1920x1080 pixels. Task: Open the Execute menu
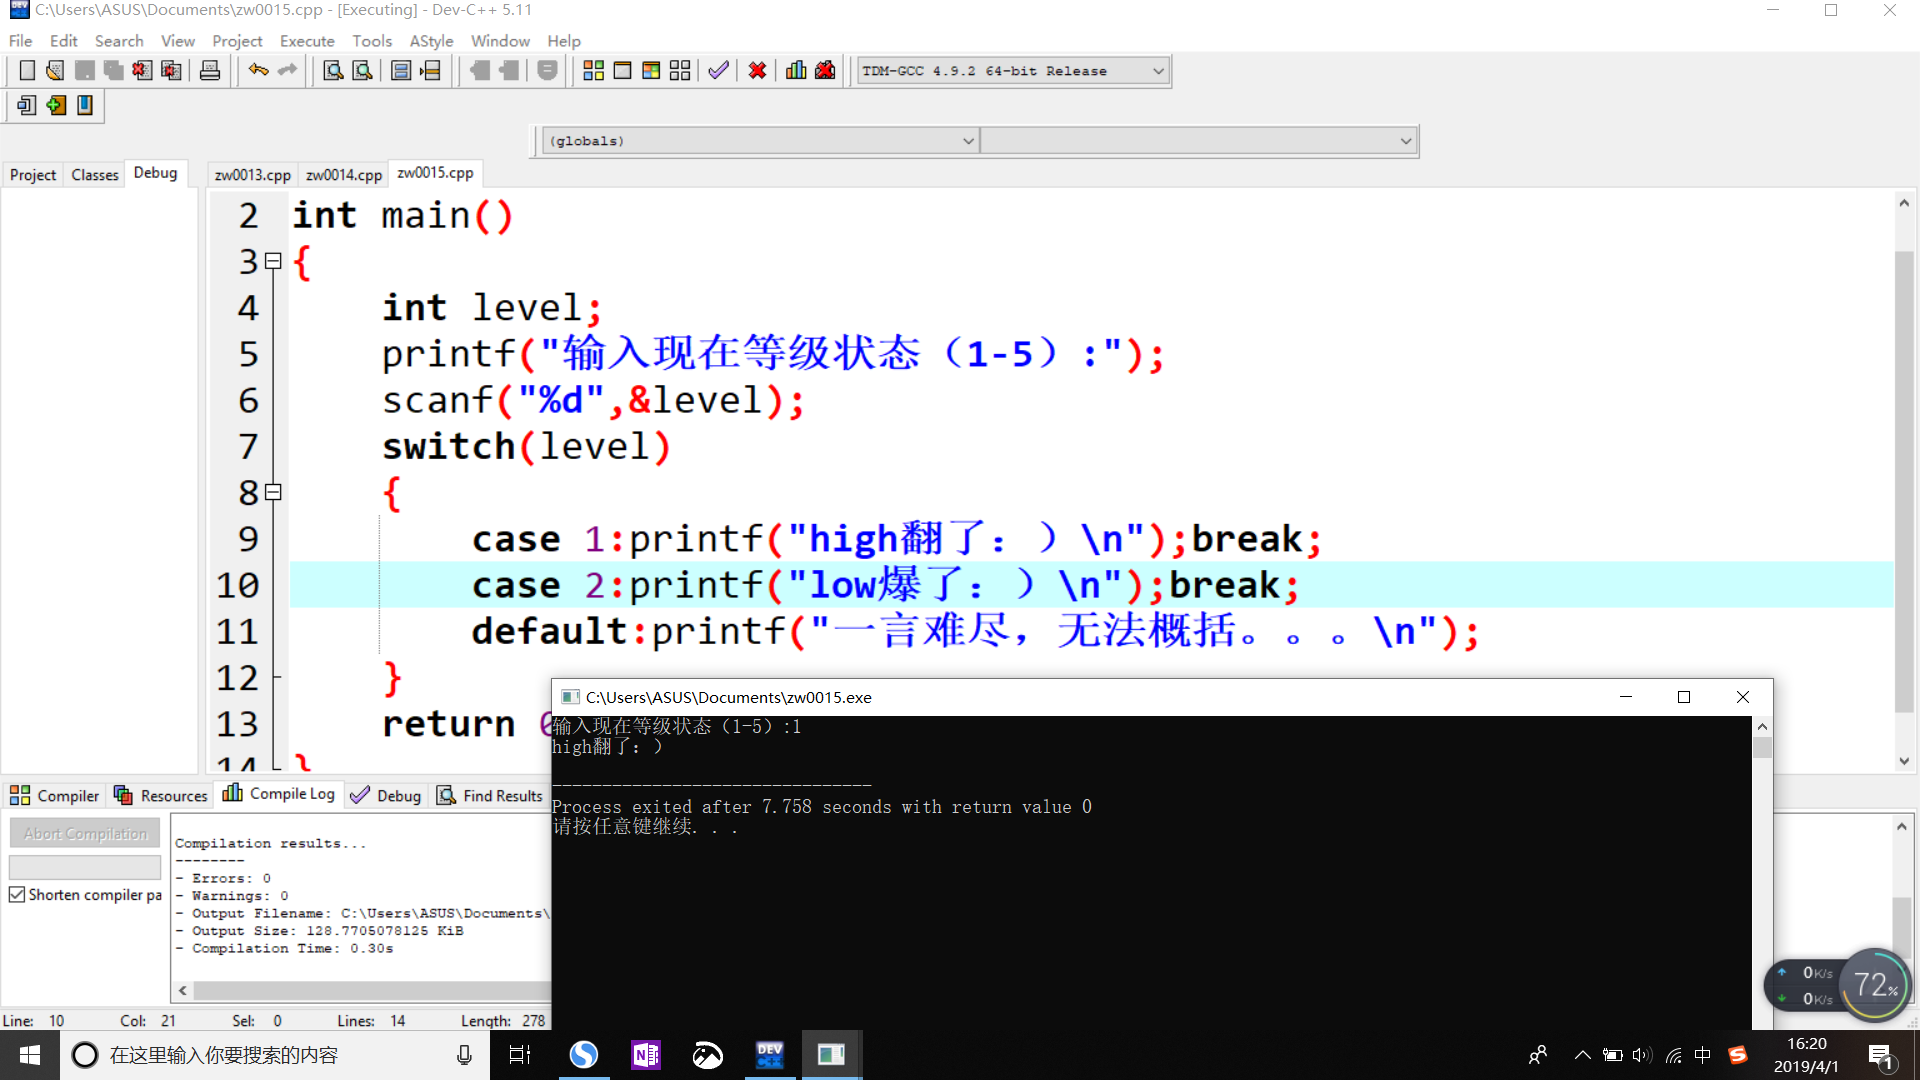pos(307,41)
